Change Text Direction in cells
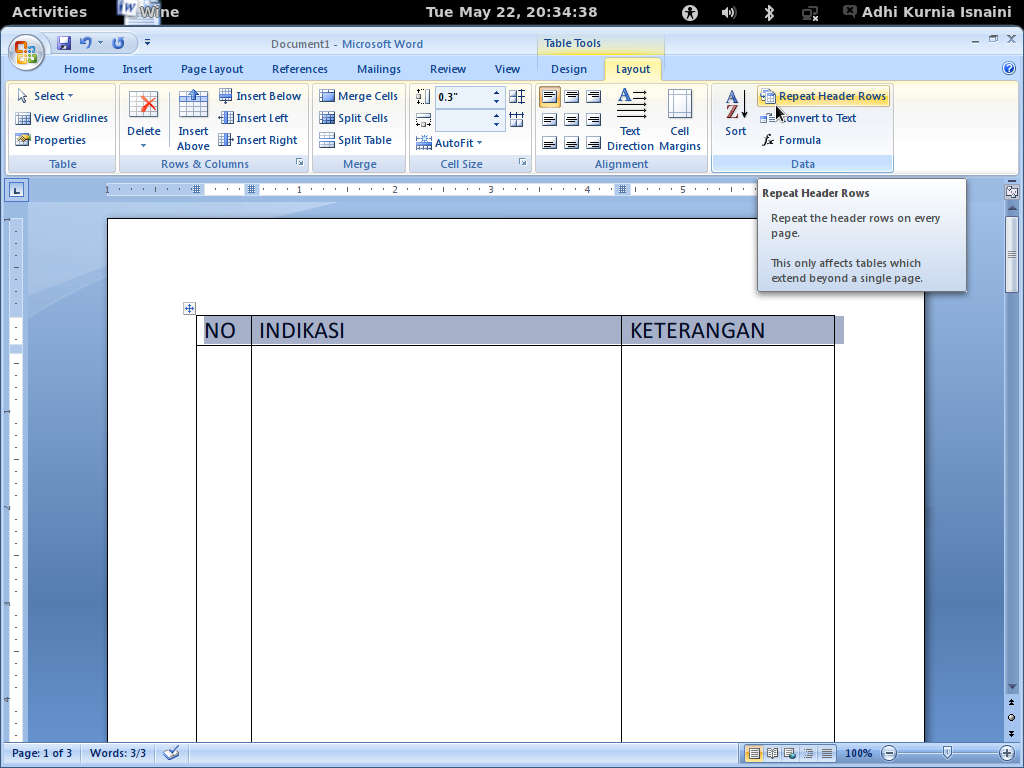Image resolution: width=1024 pixels, height=768 pixels. [x=630, y=120]
